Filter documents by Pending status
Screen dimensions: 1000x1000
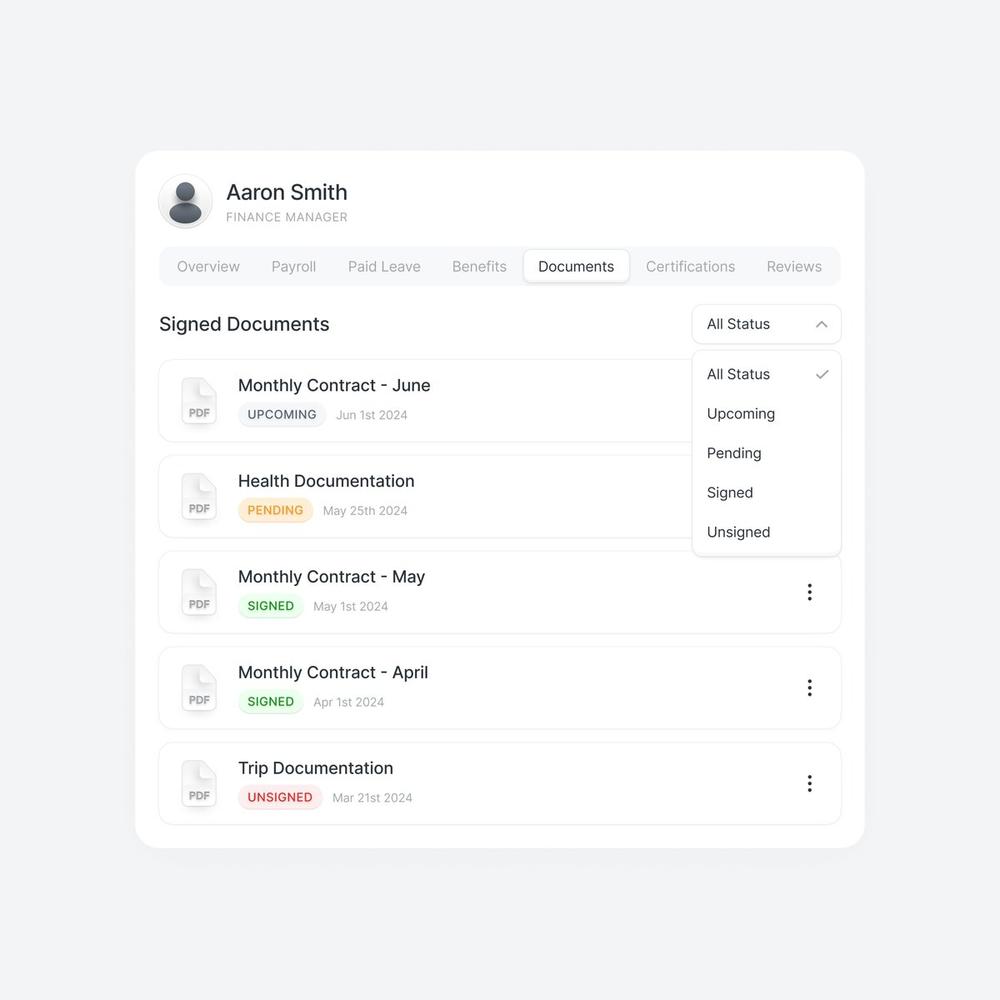(x=767, y=453)
